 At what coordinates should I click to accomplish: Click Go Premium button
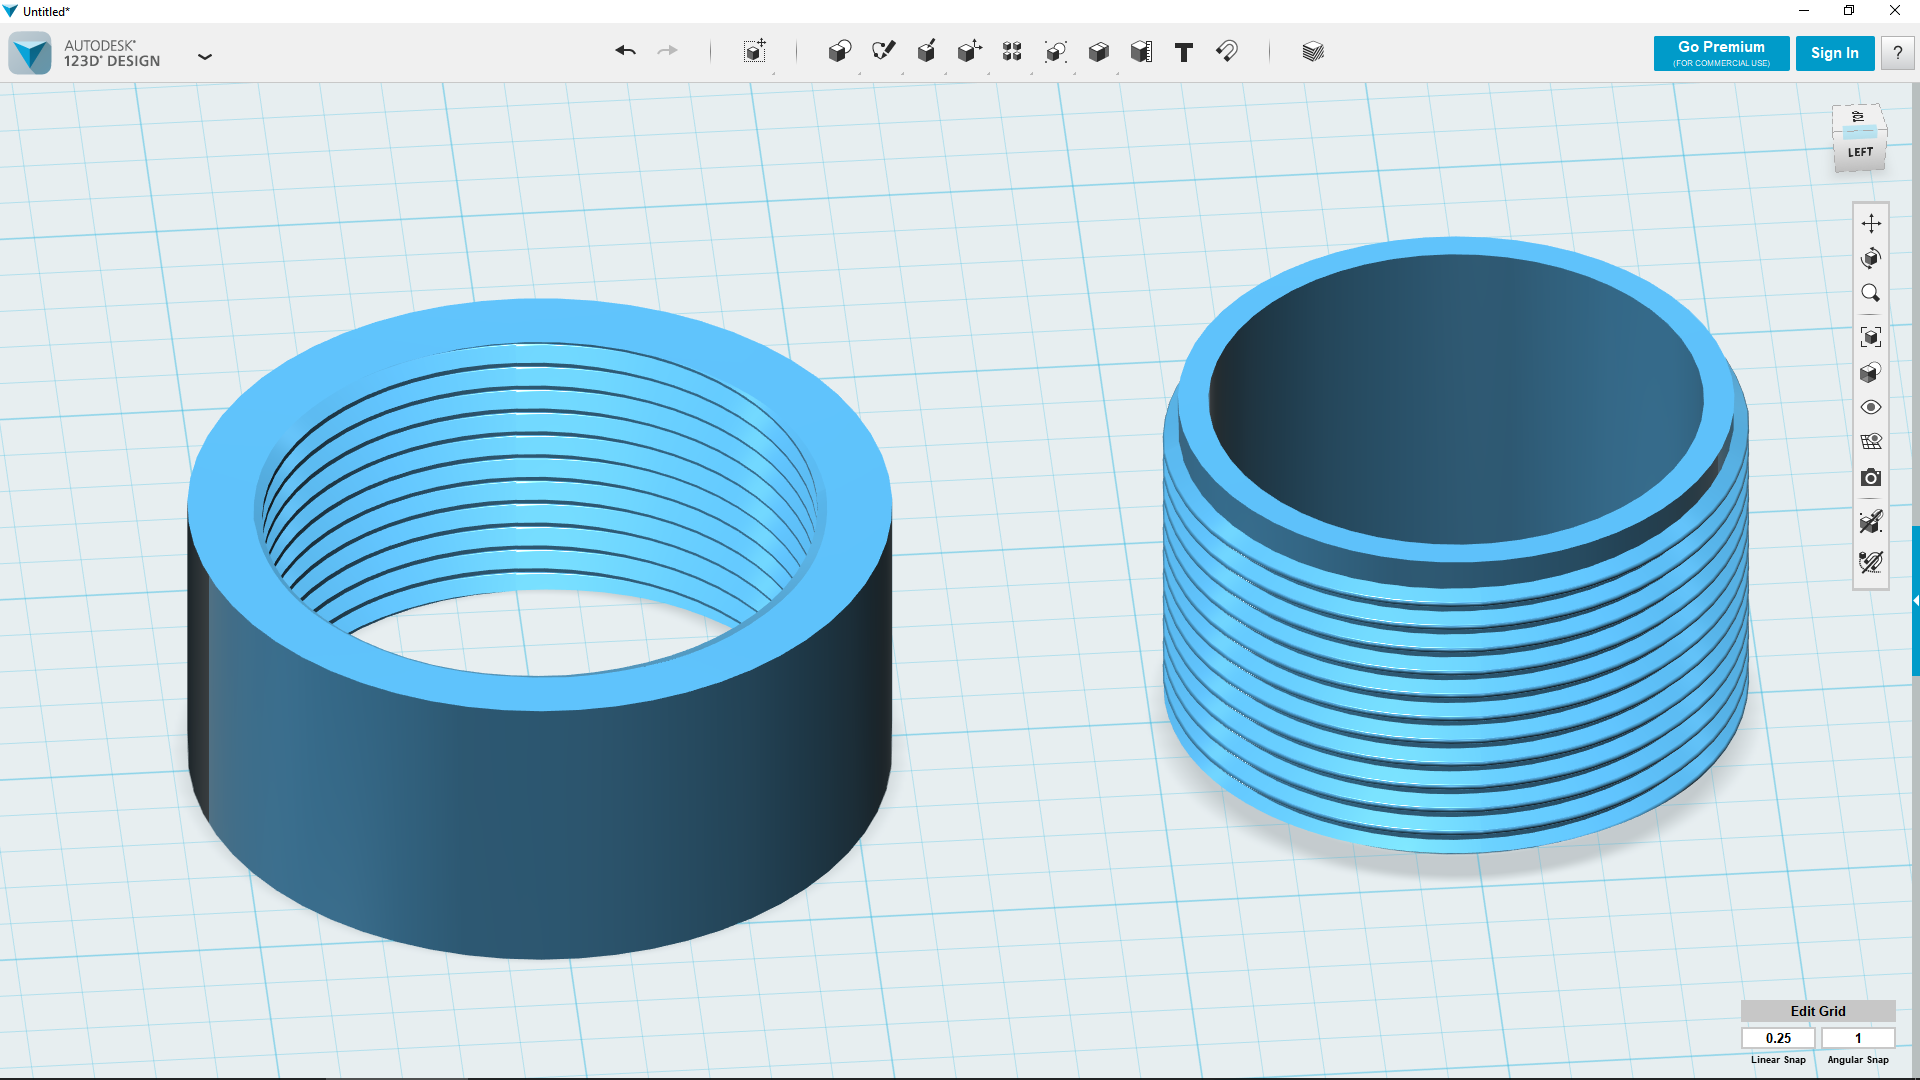pos(1721,53)
